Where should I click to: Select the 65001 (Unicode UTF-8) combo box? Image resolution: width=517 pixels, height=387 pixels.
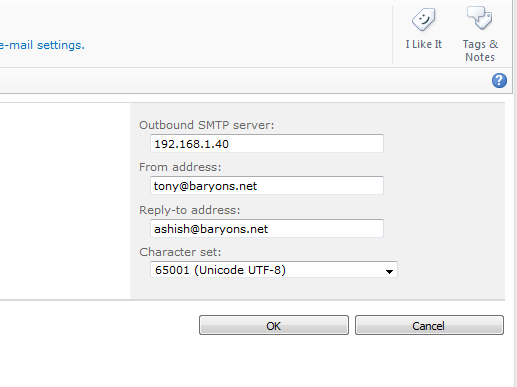click(274, 270)
